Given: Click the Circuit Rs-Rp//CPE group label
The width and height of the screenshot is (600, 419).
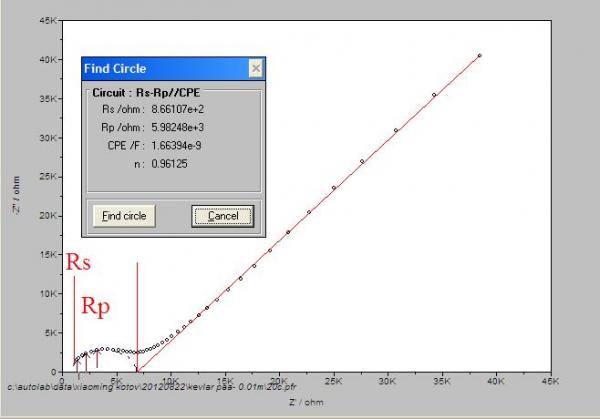Looking at the screenshot, I should [x=146, y=93].
